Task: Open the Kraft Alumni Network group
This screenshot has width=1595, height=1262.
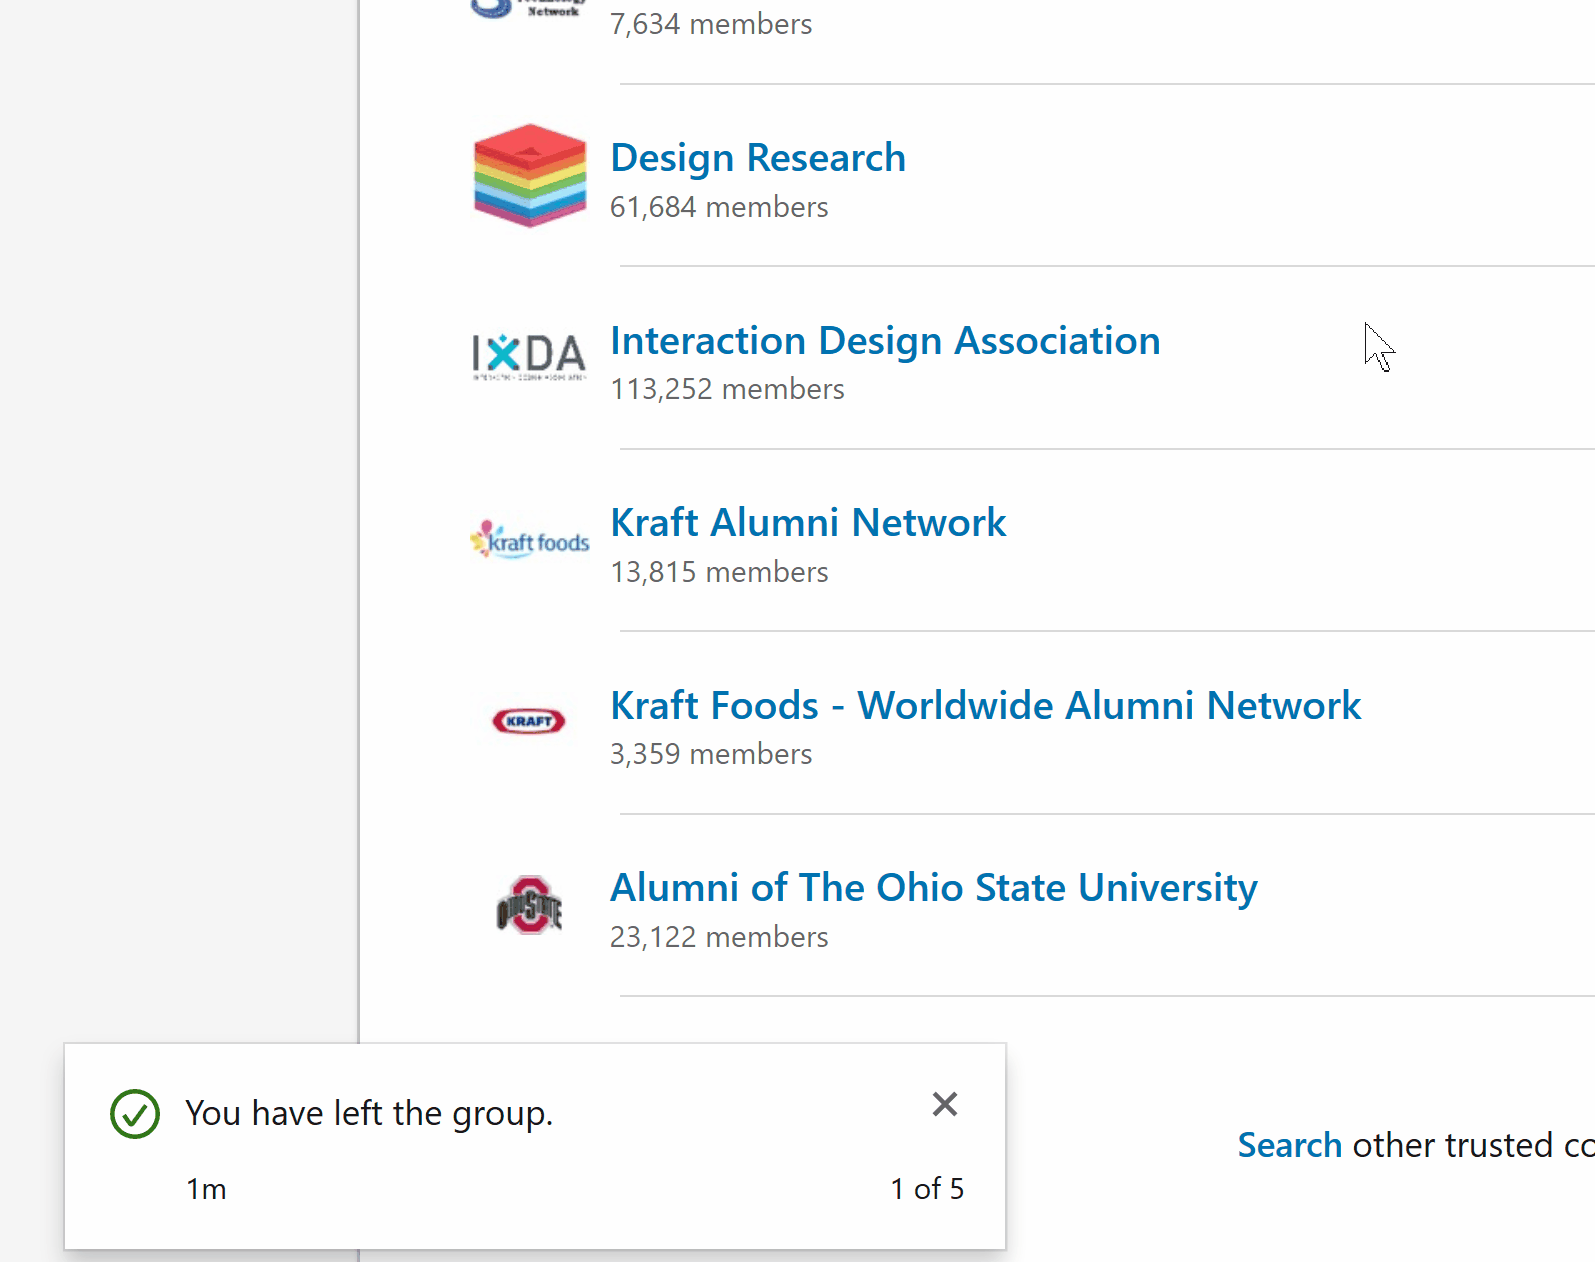Action: click(x=808, y=523)
